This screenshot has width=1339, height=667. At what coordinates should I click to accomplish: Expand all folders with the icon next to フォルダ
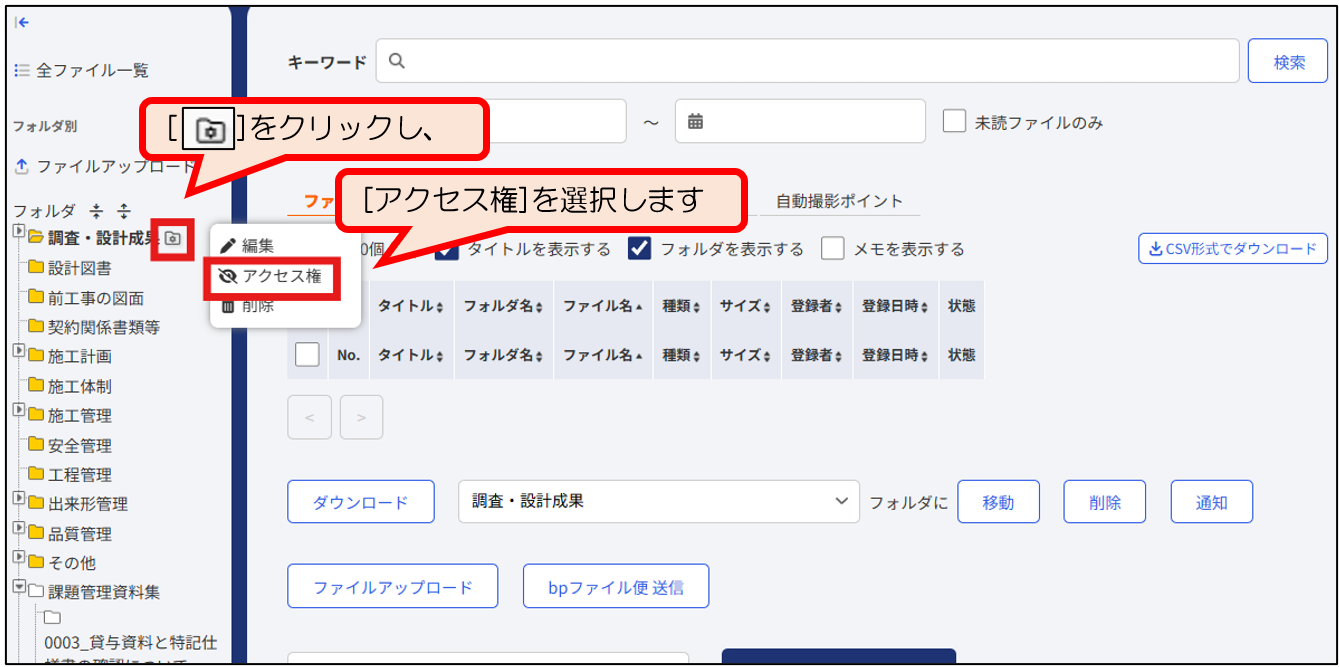97,211
